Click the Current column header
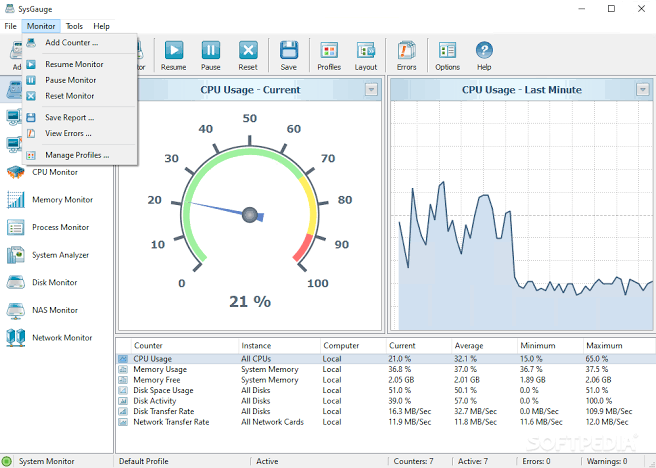 coord(419,345)
